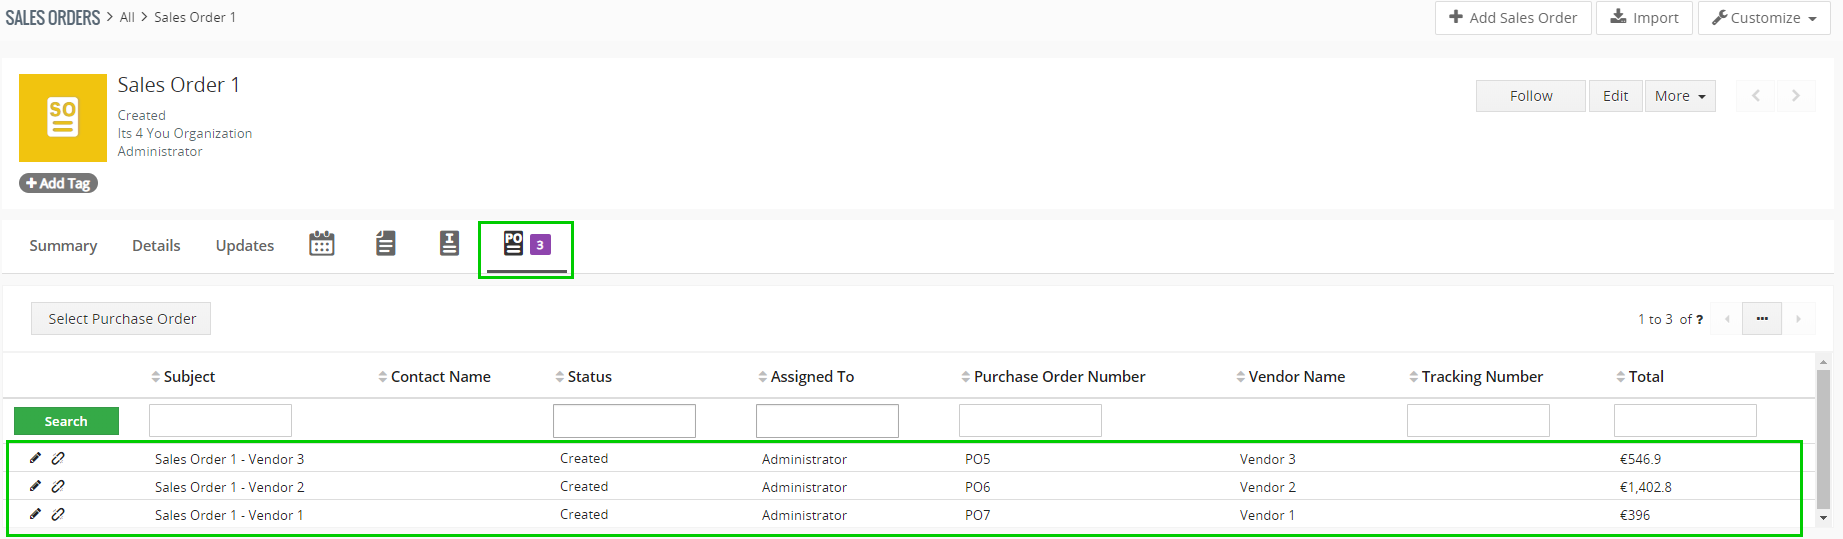The image size is (1843, 539).
Task: Expand the More actions dropdown
Action: [x=1679, y=96]
